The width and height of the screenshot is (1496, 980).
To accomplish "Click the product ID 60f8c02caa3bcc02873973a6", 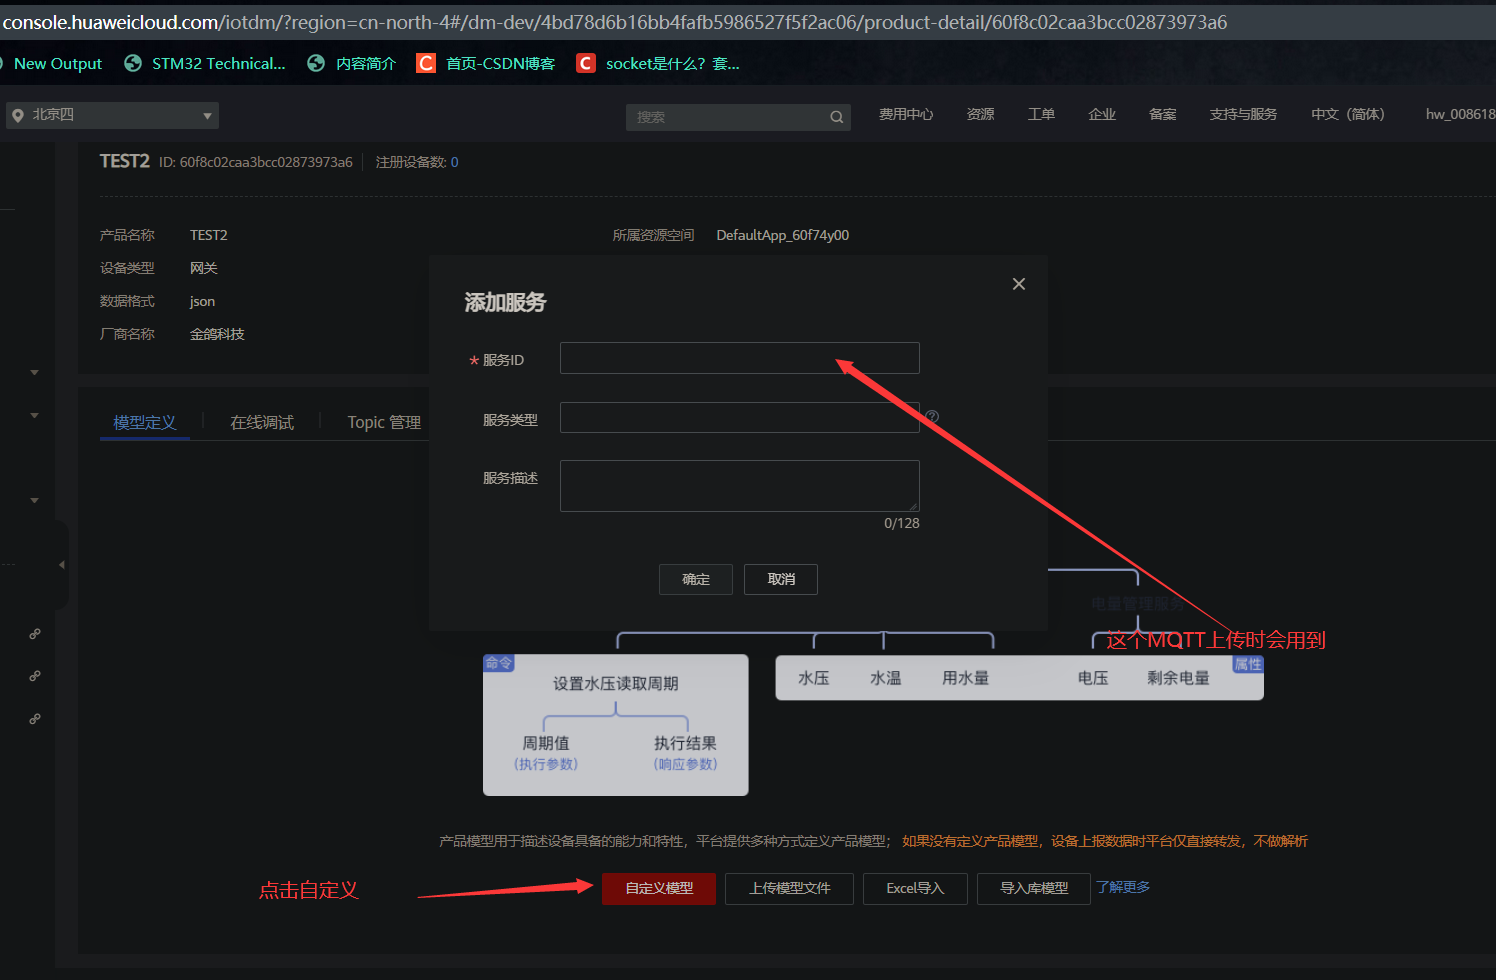I will pos(266,162).
